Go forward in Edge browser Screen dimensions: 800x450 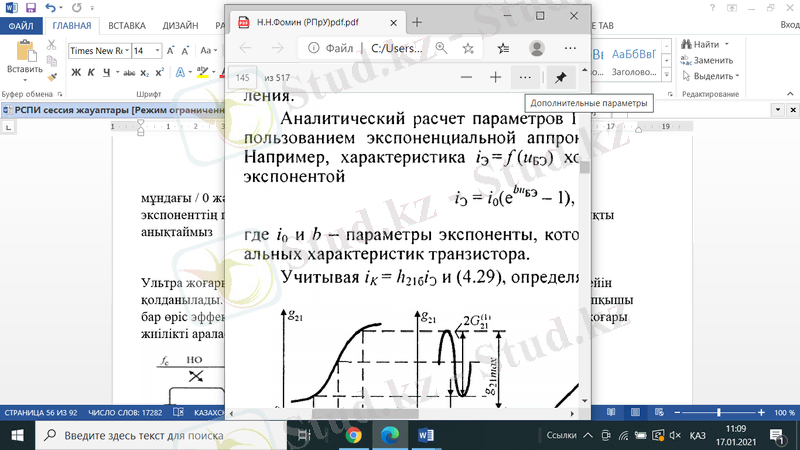(278, 48)
